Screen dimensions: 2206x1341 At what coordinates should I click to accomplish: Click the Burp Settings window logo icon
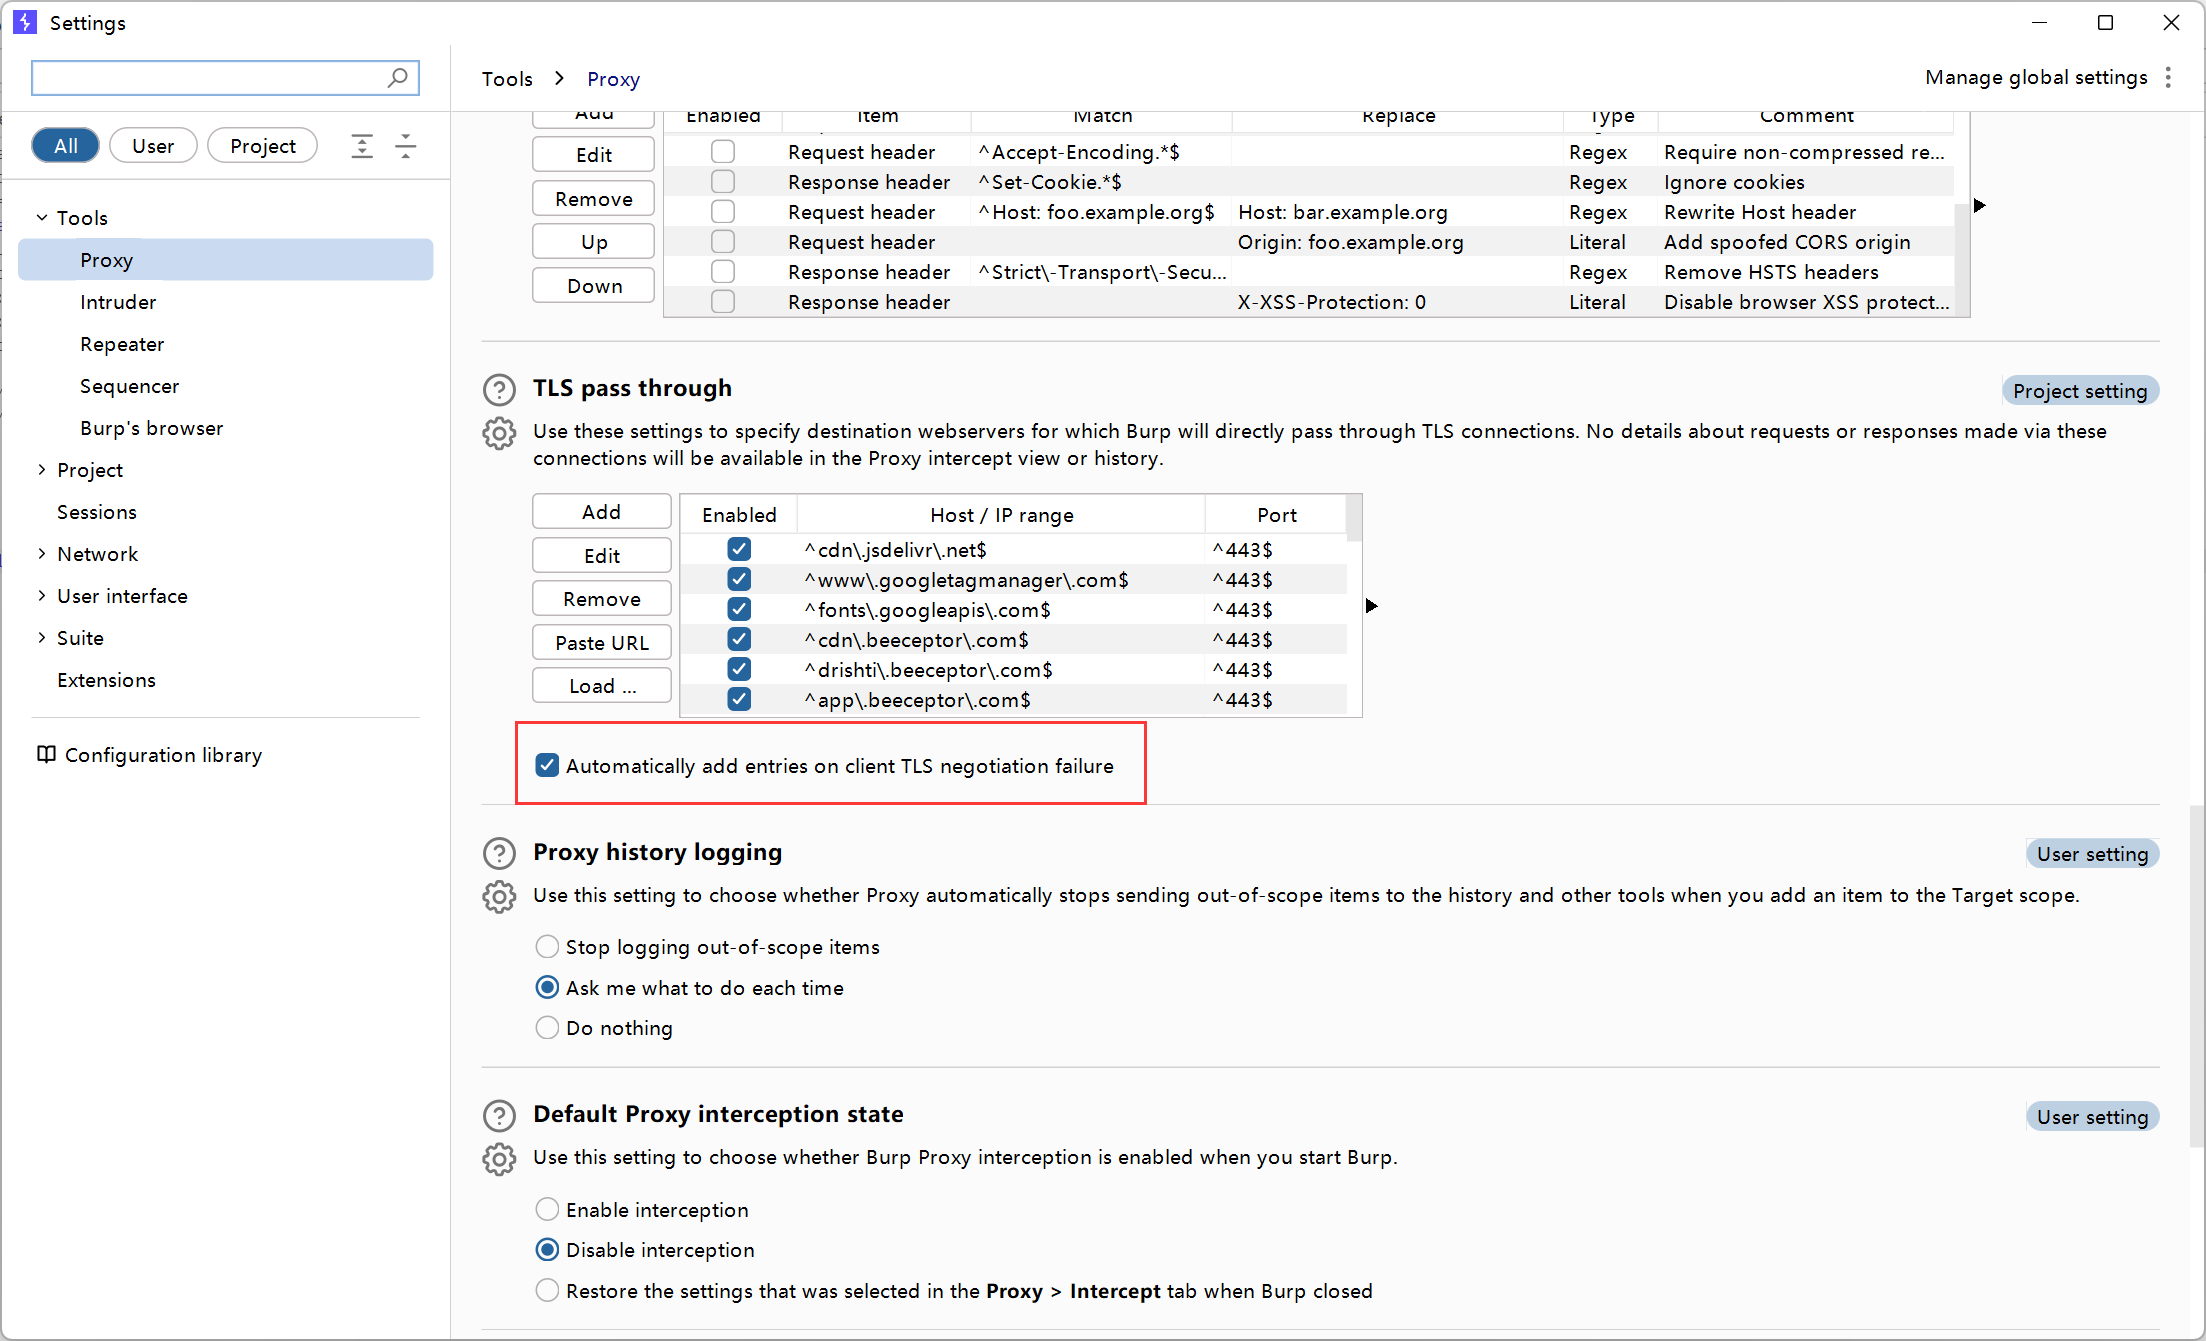click(24, 22)
